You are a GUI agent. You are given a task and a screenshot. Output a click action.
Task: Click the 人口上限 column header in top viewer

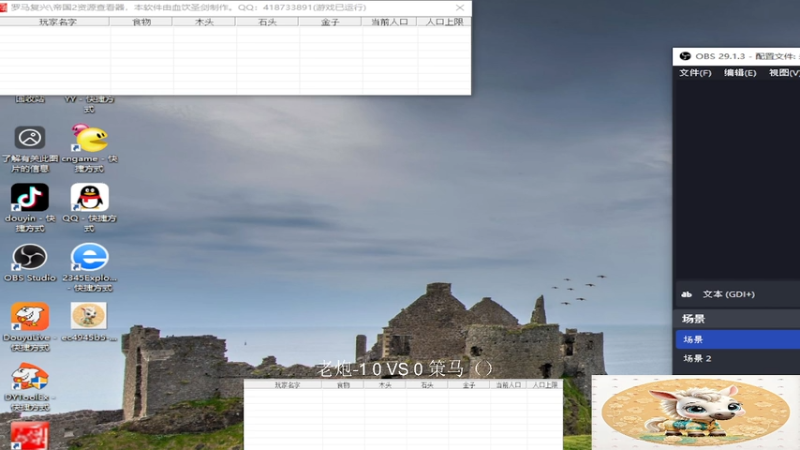[x=444, y=22]
